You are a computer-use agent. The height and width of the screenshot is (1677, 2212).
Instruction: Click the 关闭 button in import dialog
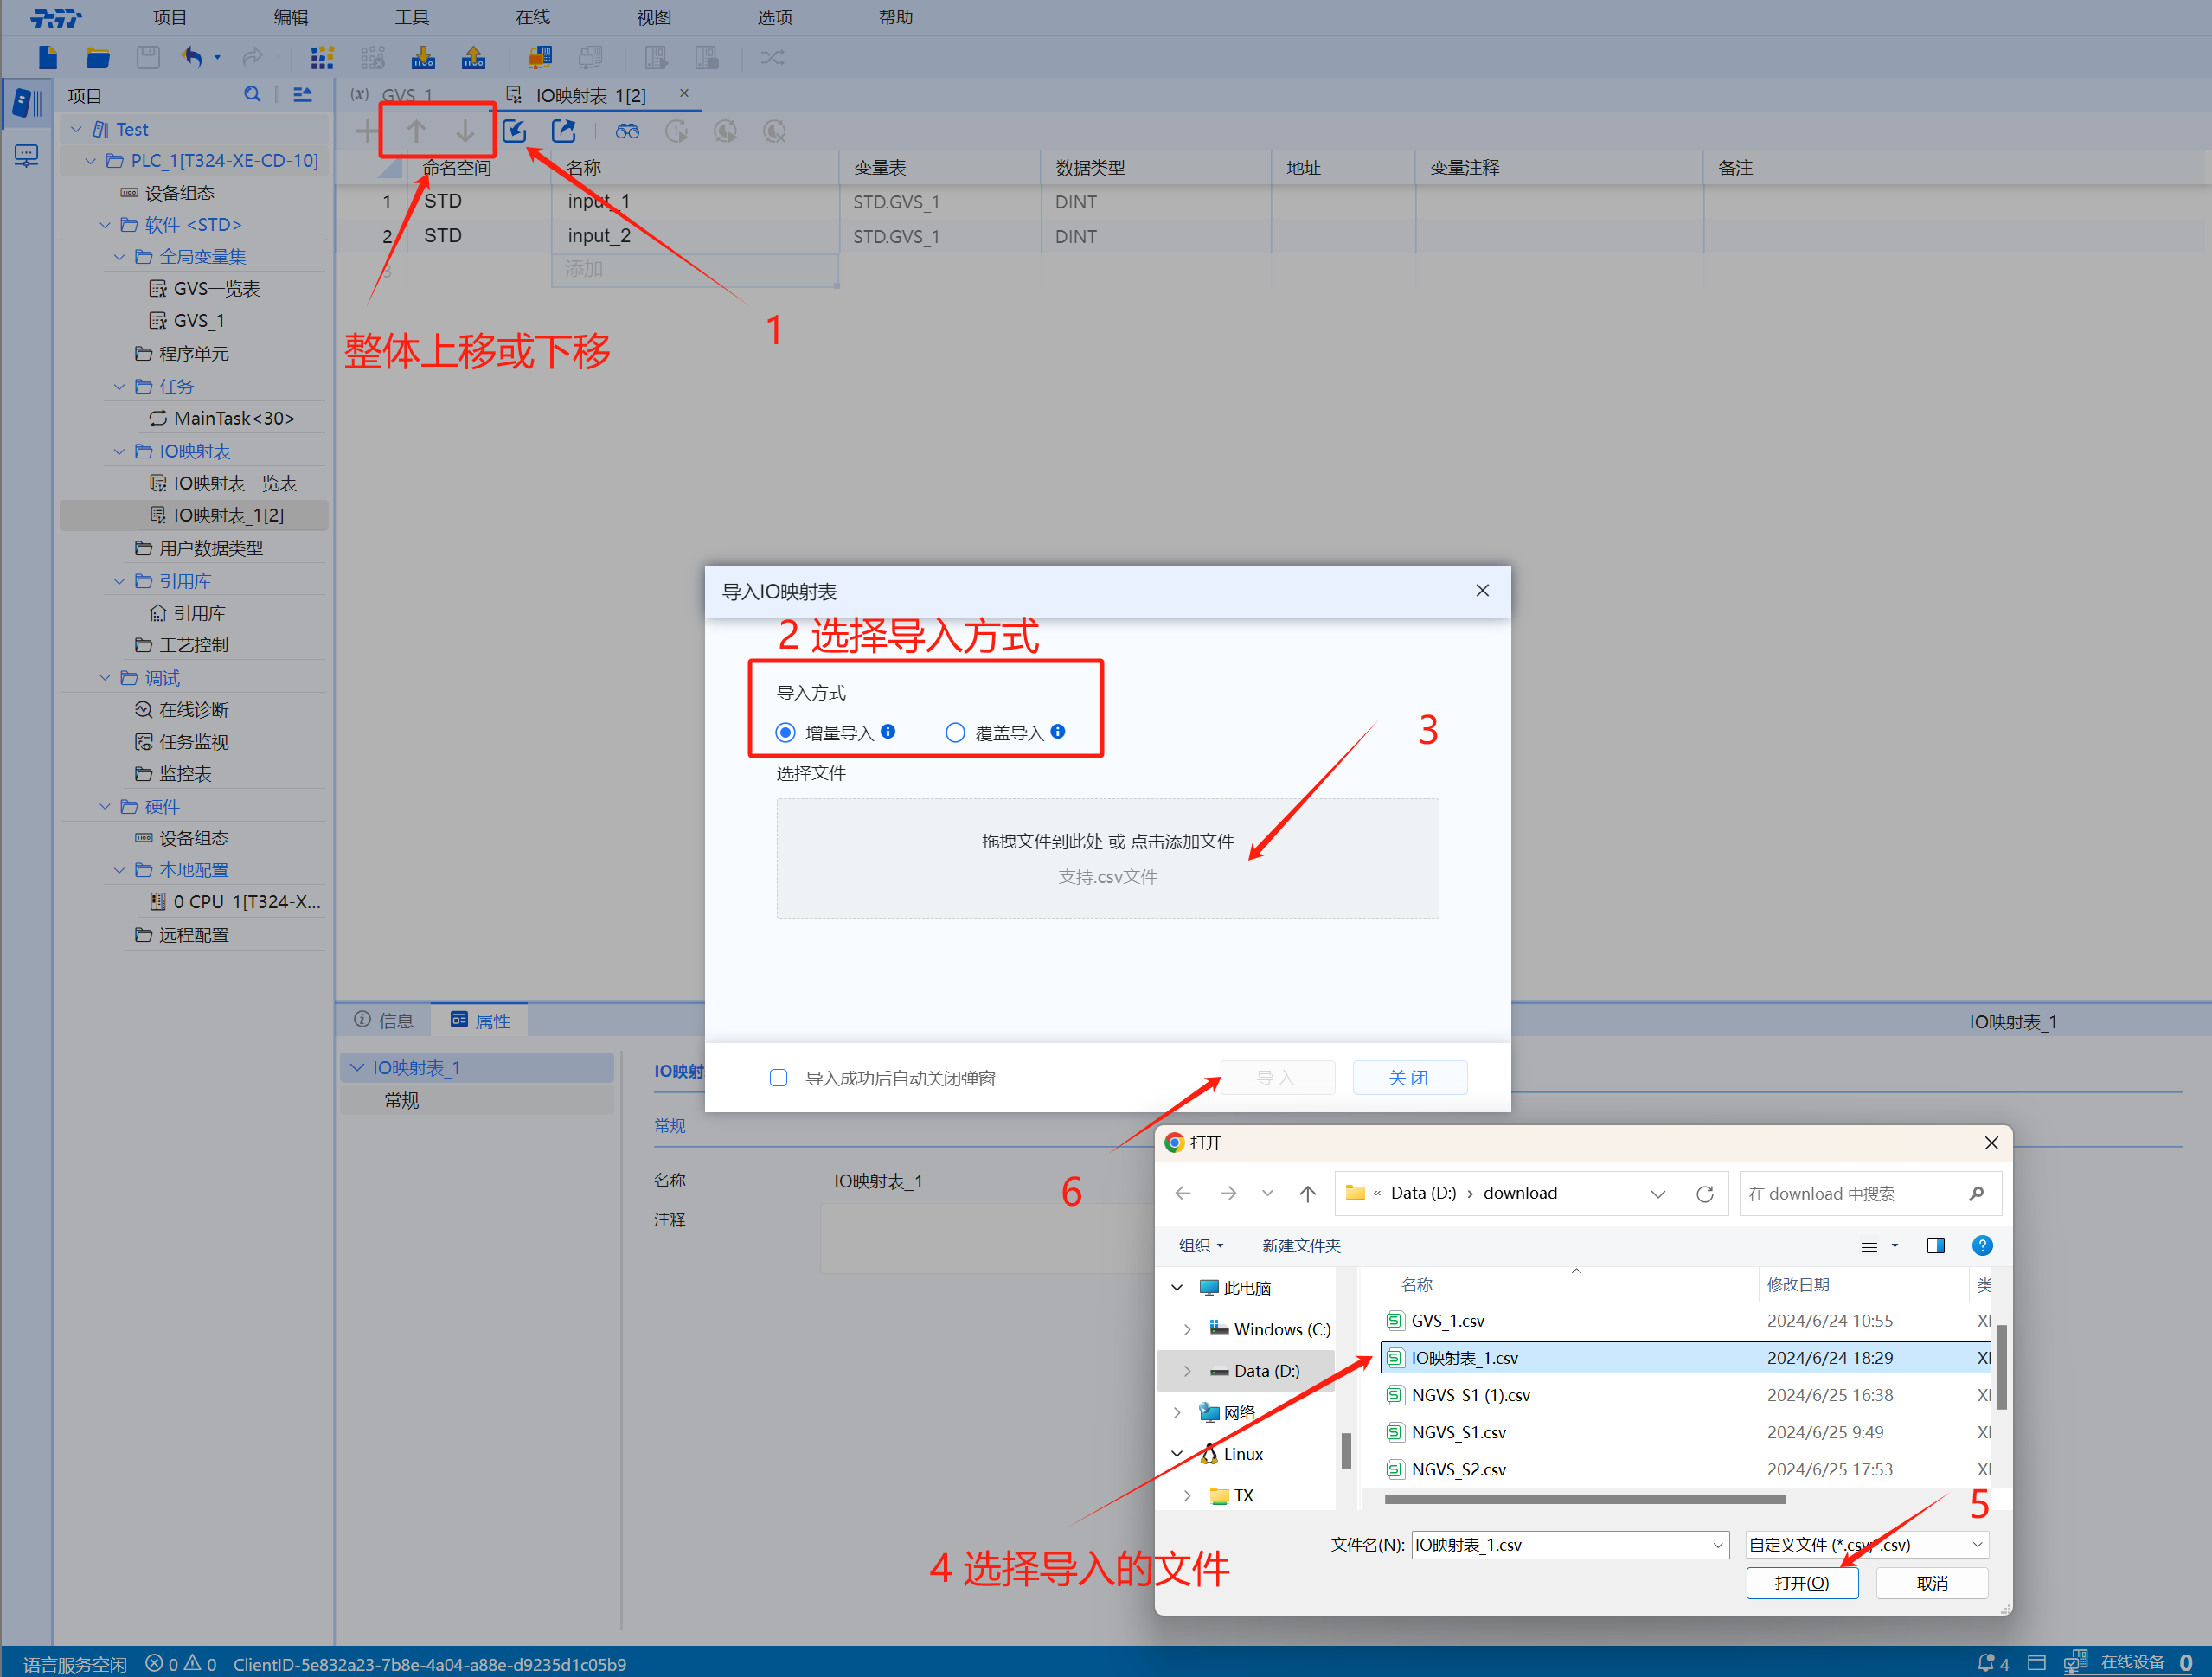(1408, 1078)
